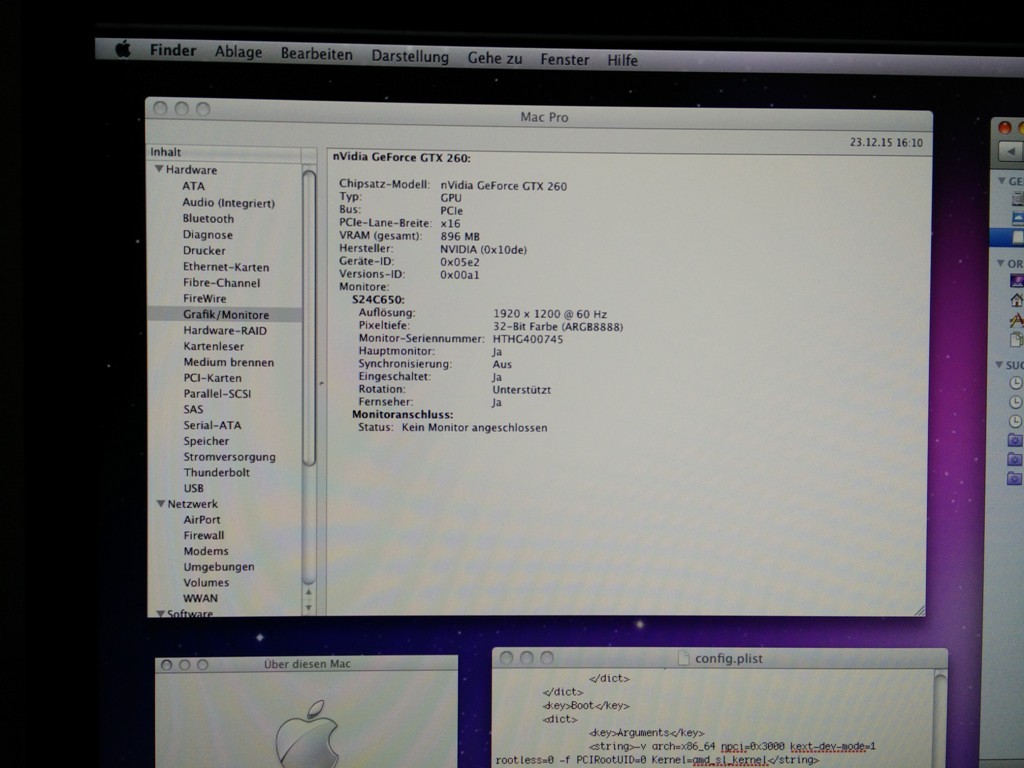Select Hardware-RAID entry
1024x768 pixels.
[x=225, y=330]
